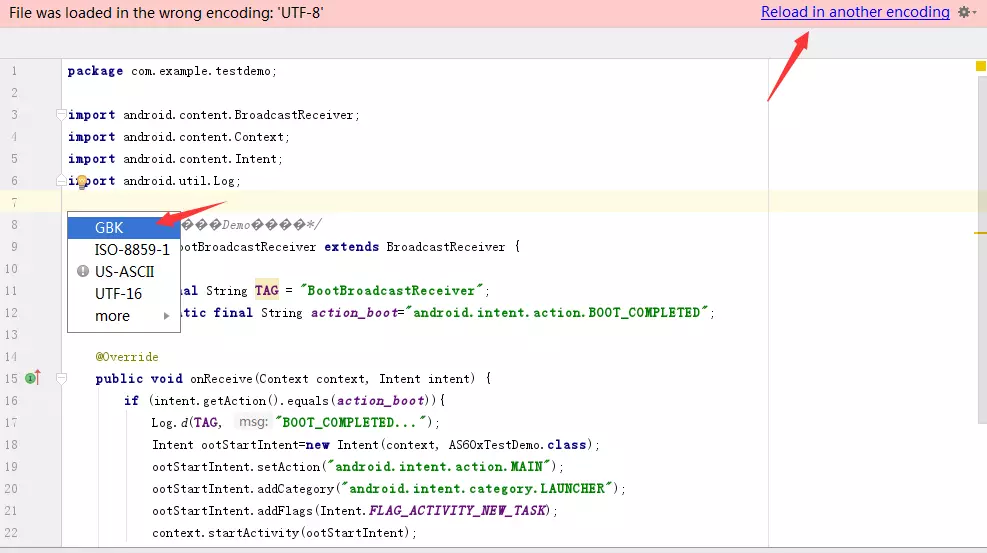Pick UTF-16 encoding option
987x553 pixels.
(124, 294)
